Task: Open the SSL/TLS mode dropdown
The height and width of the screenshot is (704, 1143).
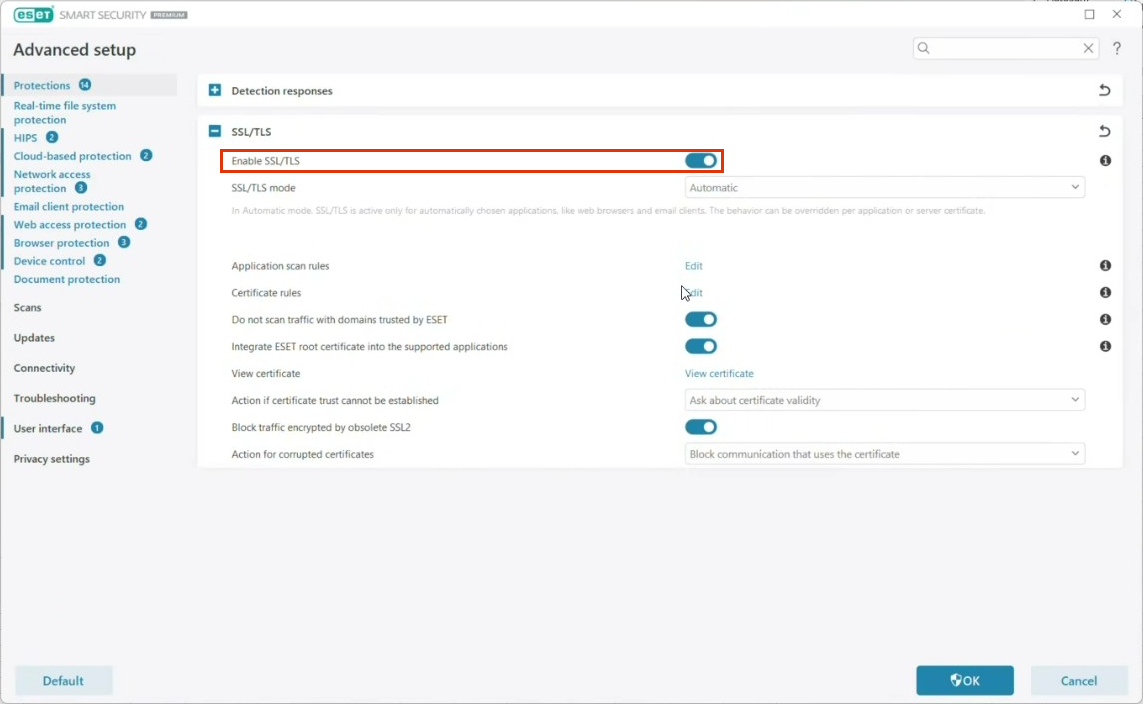Action: (x=884, y=187)
